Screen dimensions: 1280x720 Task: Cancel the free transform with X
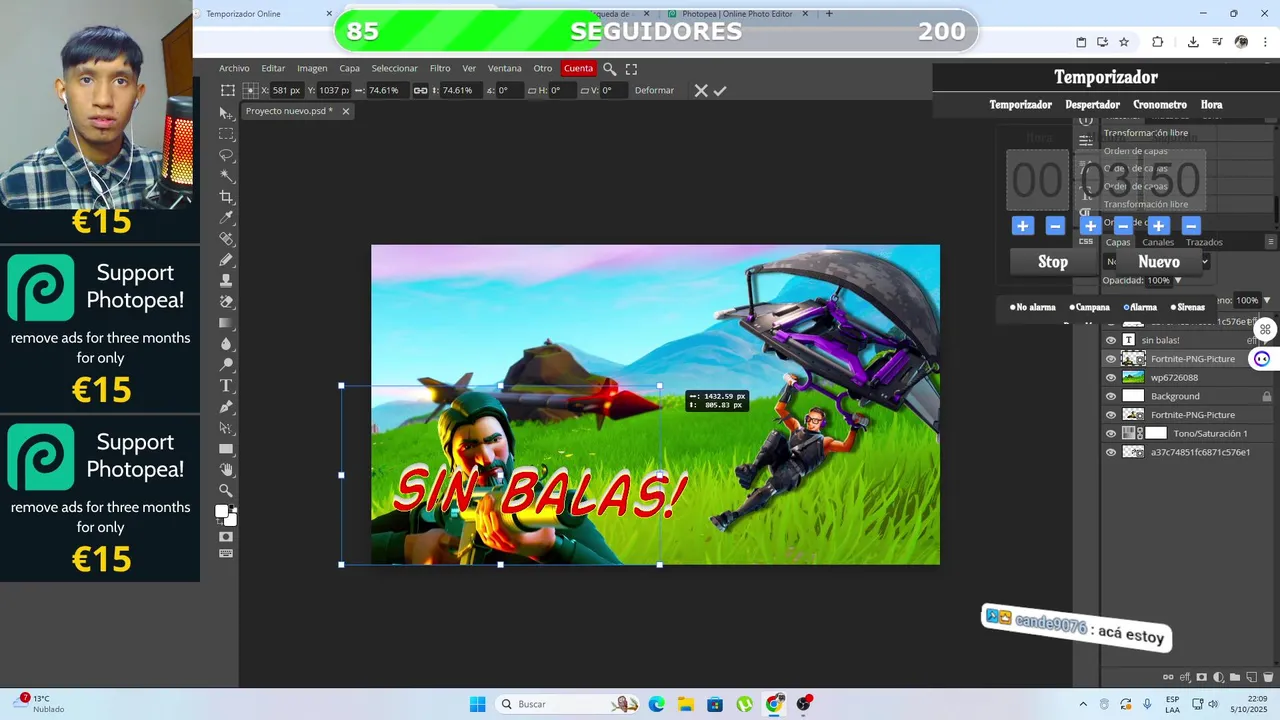click(x=701, y=90)
